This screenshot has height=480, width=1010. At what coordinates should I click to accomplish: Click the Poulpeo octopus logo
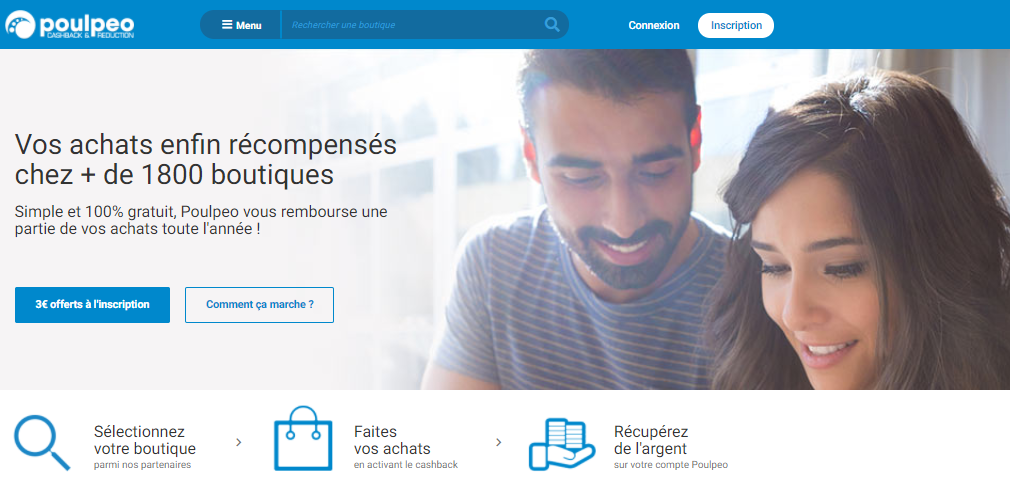[21, 24]
